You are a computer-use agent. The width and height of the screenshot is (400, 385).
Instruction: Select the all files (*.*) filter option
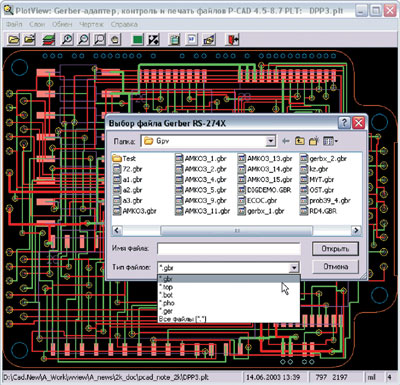click(x=182, y=319)
